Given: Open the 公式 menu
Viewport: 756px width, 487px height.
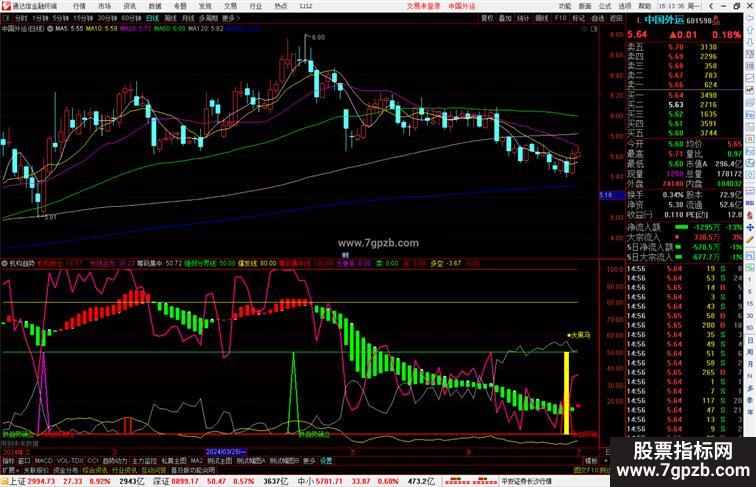Looking at the screenshot, I should pyautogui.click(x=605, y=6).
